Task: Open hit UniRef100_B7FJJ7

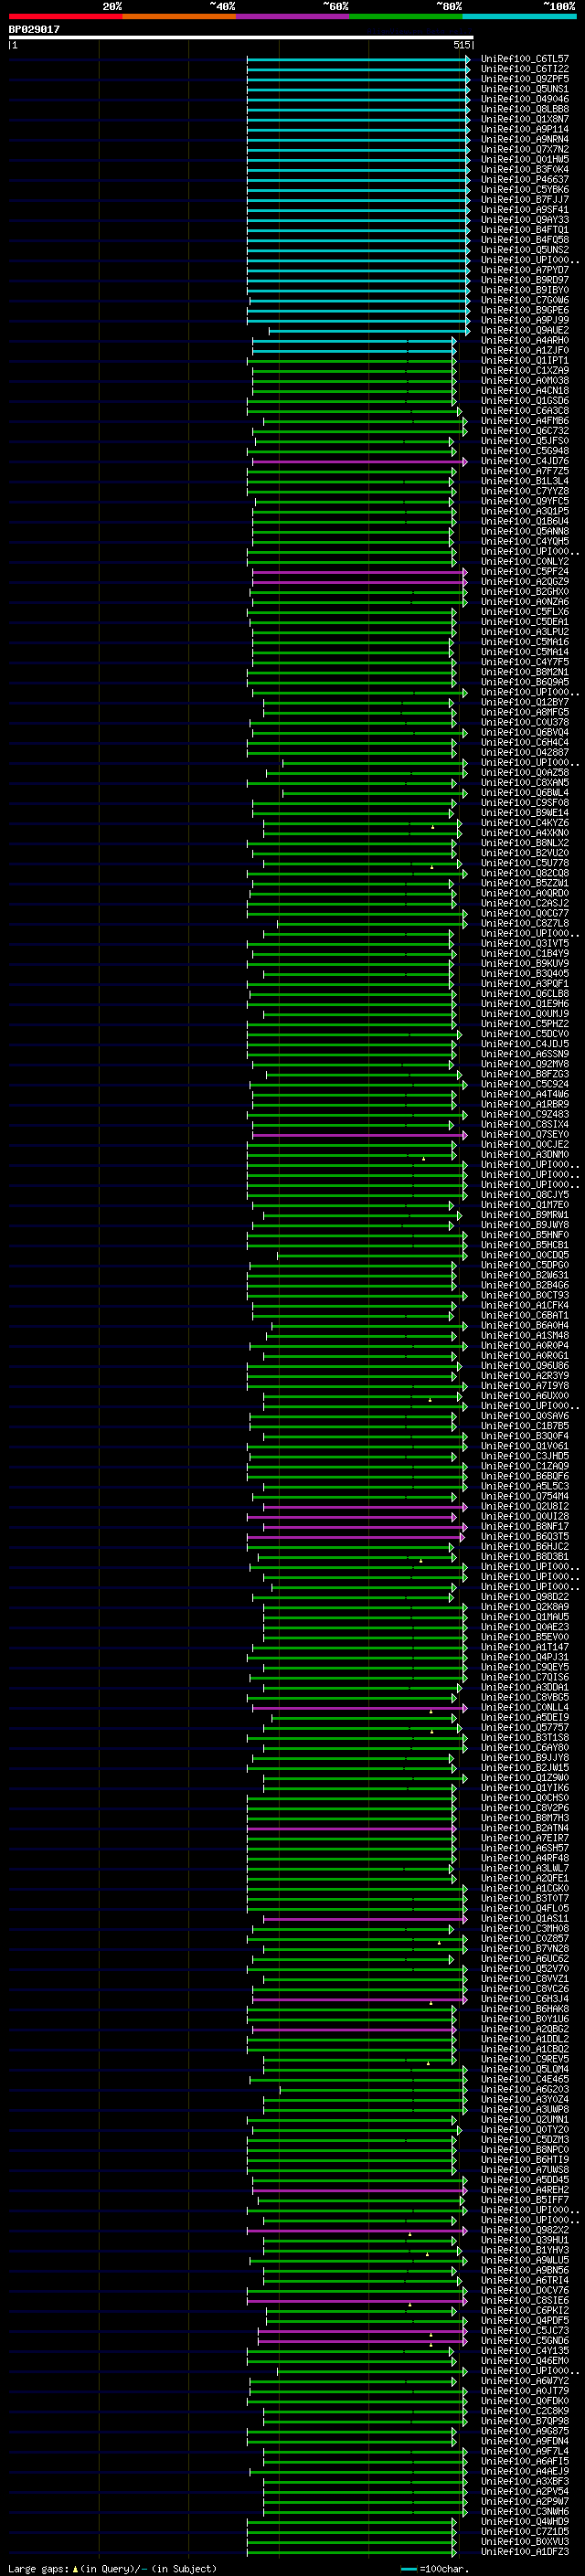Action: (x=525, y=200)
